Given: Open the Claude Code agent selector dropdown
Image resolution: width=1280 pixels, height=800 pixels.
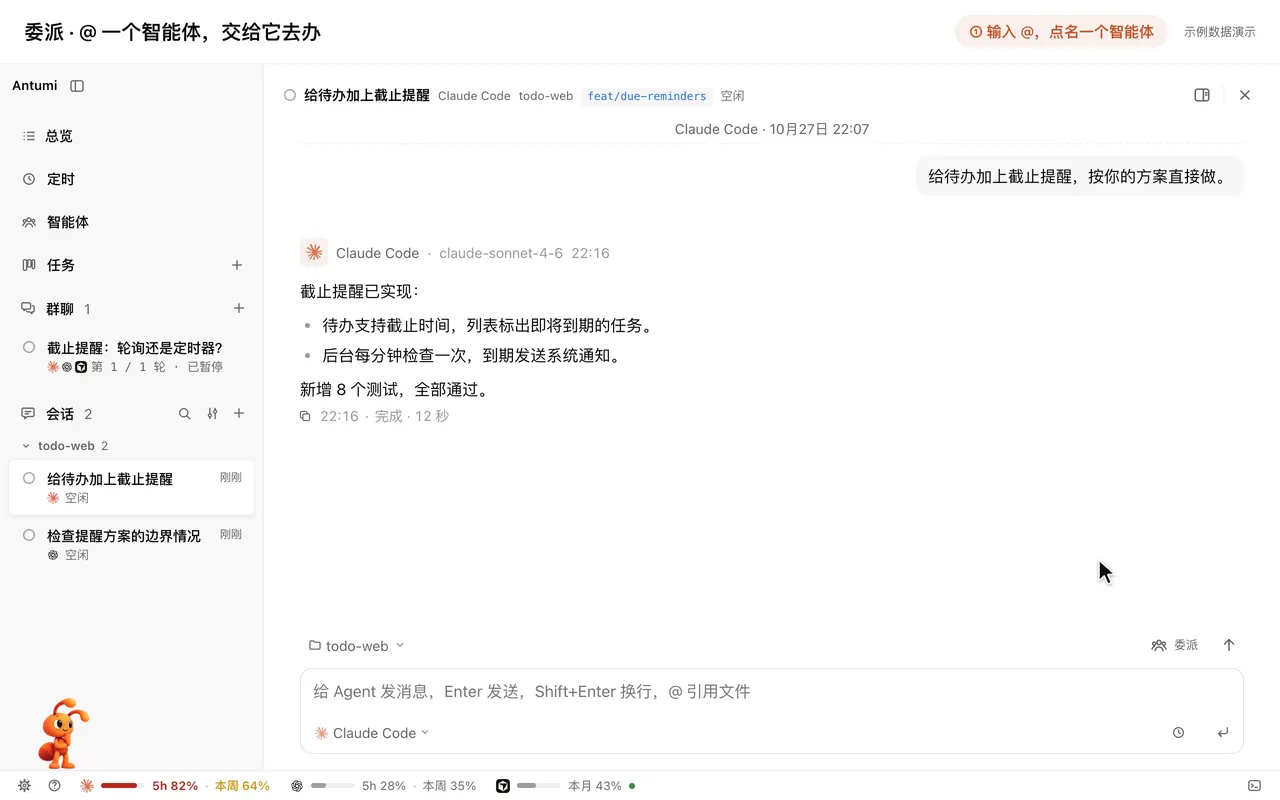Looking at the screenshot, I should [x=372, y=733].
